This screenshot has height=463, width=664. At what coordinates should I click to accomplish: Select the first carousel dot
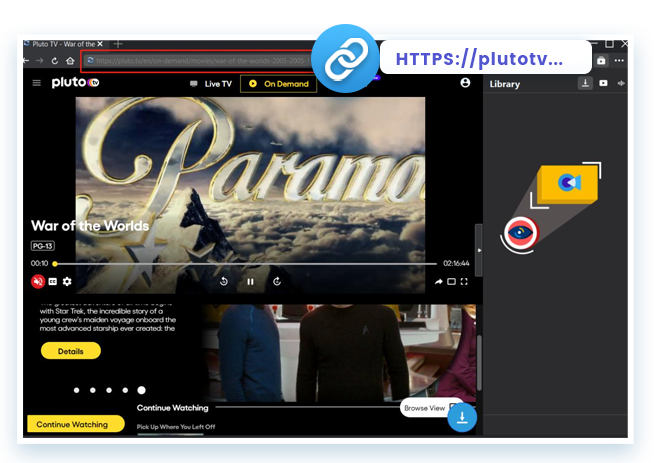point(77,390)
